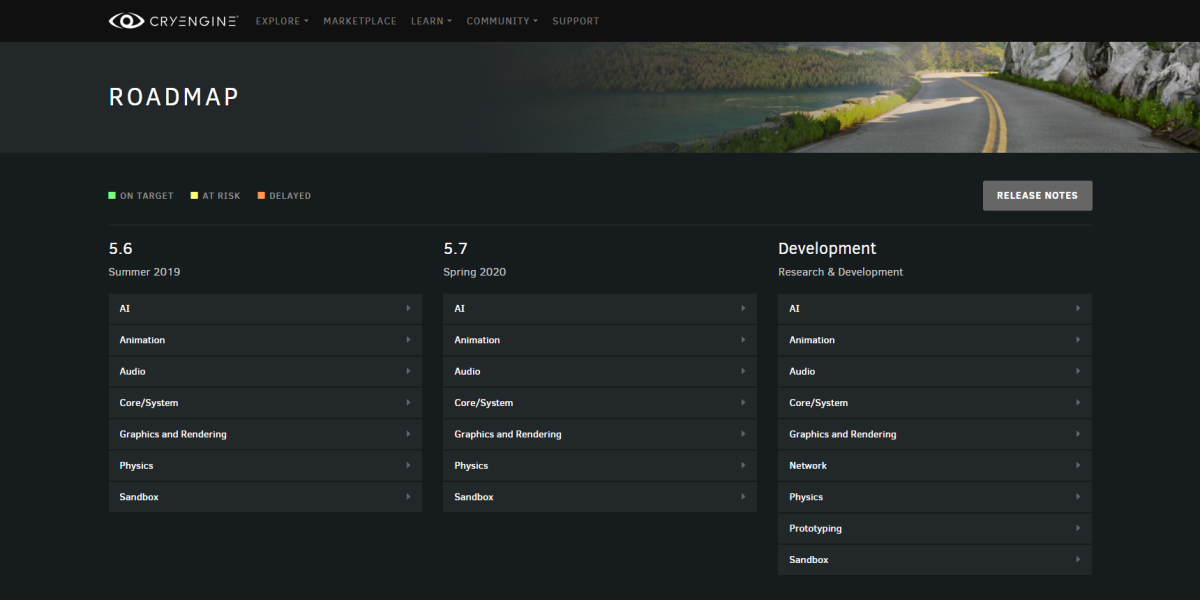This screenshot has width=1200, height=600.
Task: Open the Explore dropdown menu
Action: point(281,21)
